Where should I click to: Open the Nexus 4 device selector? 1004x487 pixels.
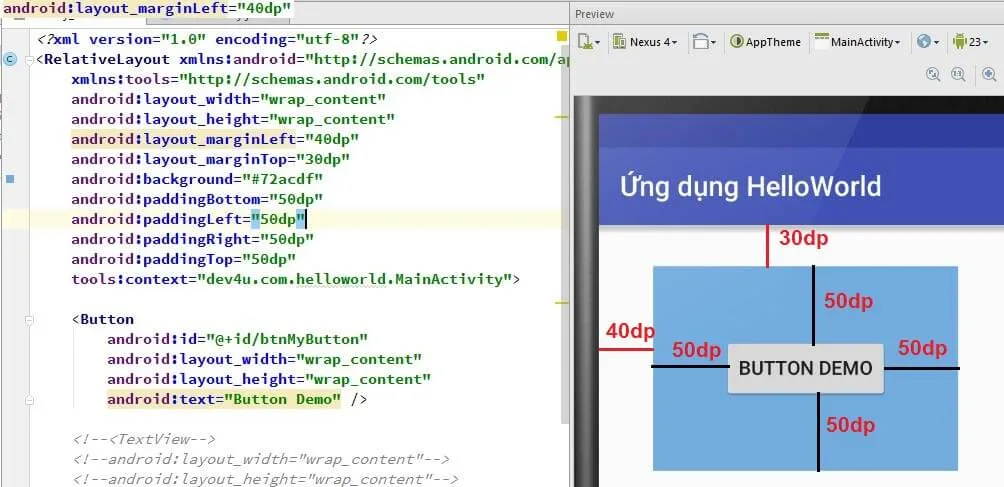[644, 42]
